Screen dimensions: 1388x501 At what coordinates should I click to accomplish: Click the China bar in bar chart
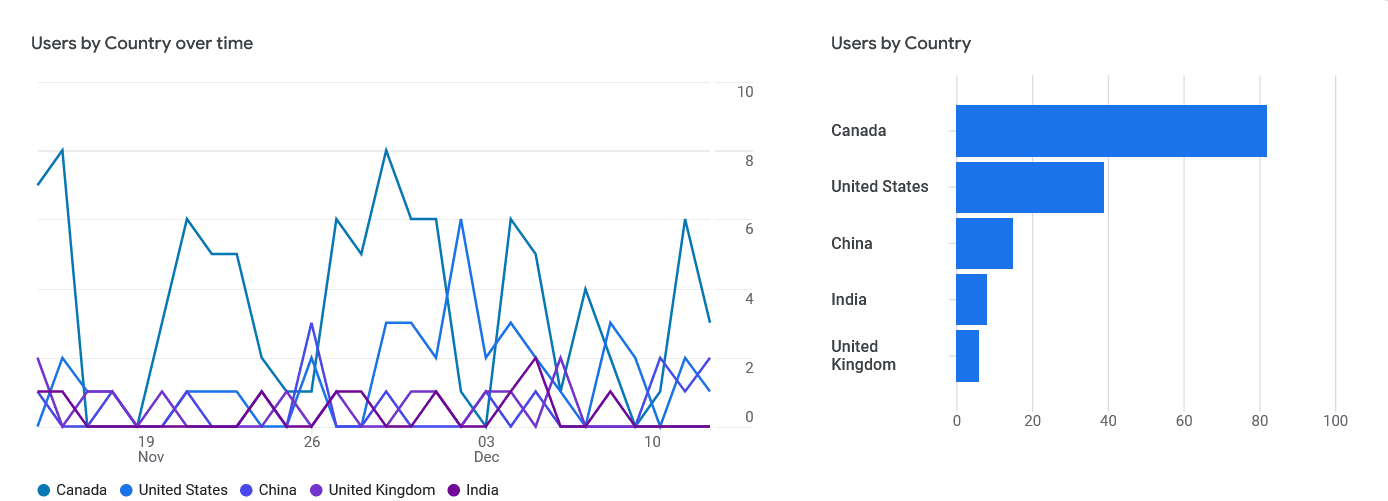coord(985,243)
